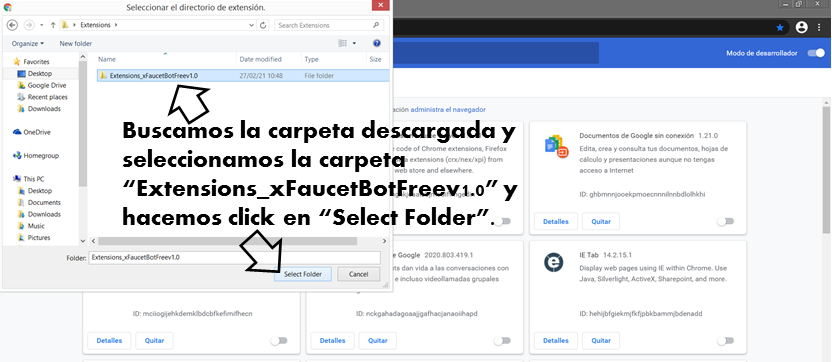Open Detalles for Documentos de Google
The height and width of the screenshot is (362, 832).
(x=556, y=221)
